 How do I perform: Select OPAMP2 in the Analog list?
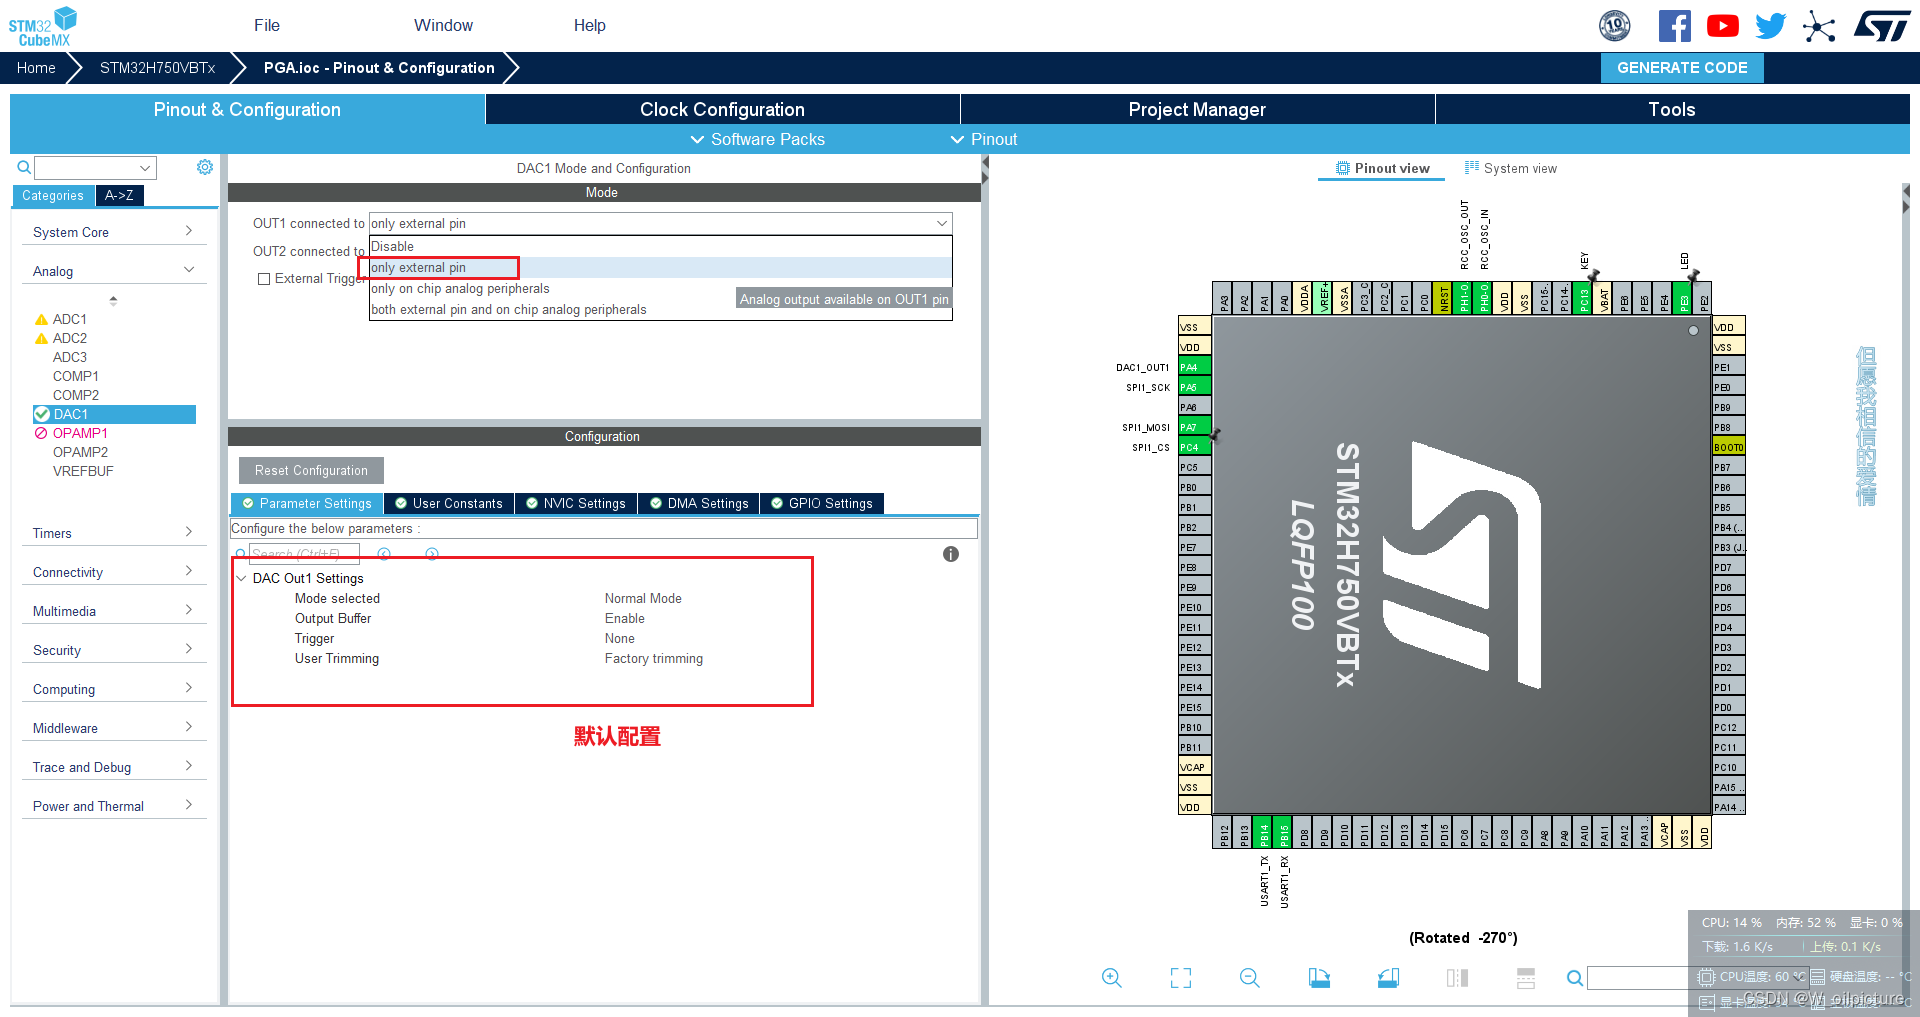80,452
